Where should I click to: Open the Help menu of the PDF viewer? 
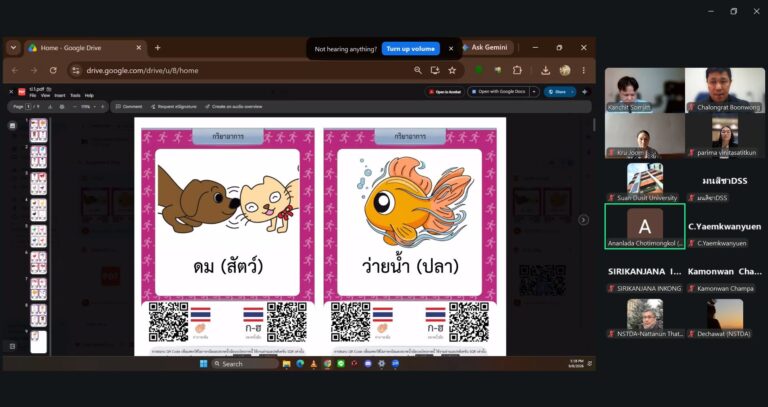89,96
